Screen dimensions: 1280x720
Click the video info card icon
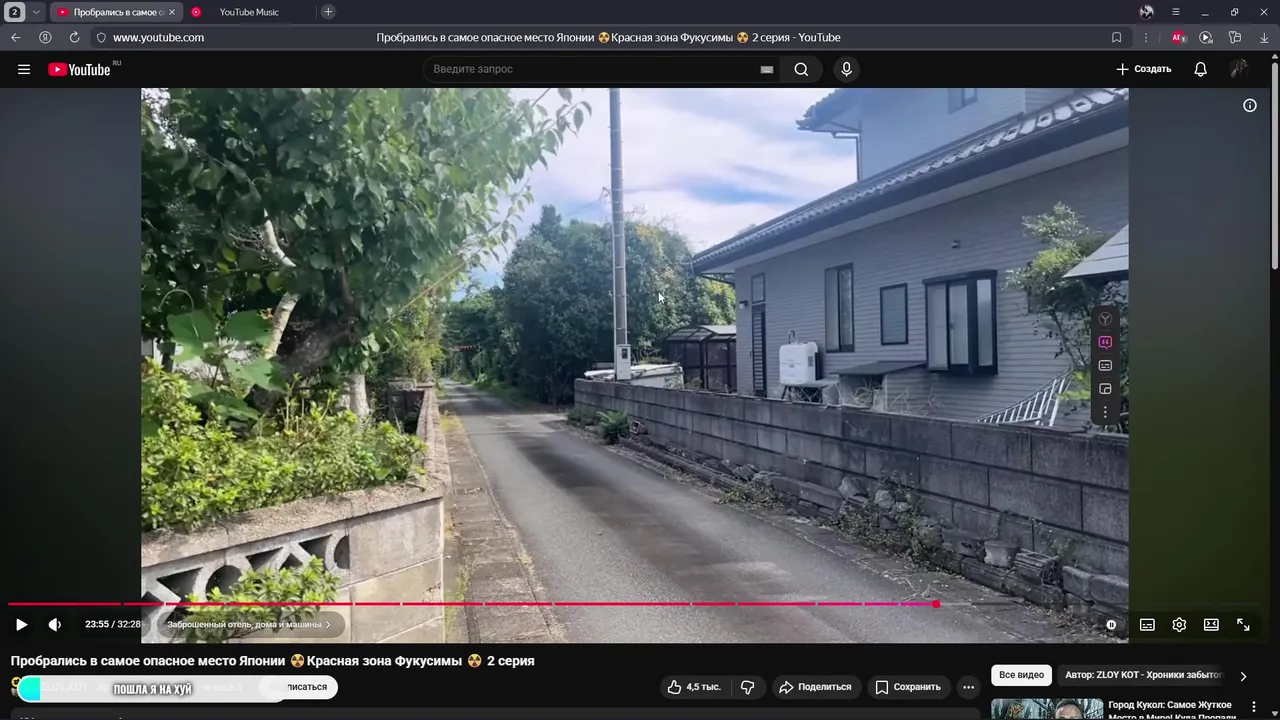[x=1250, y=105]
